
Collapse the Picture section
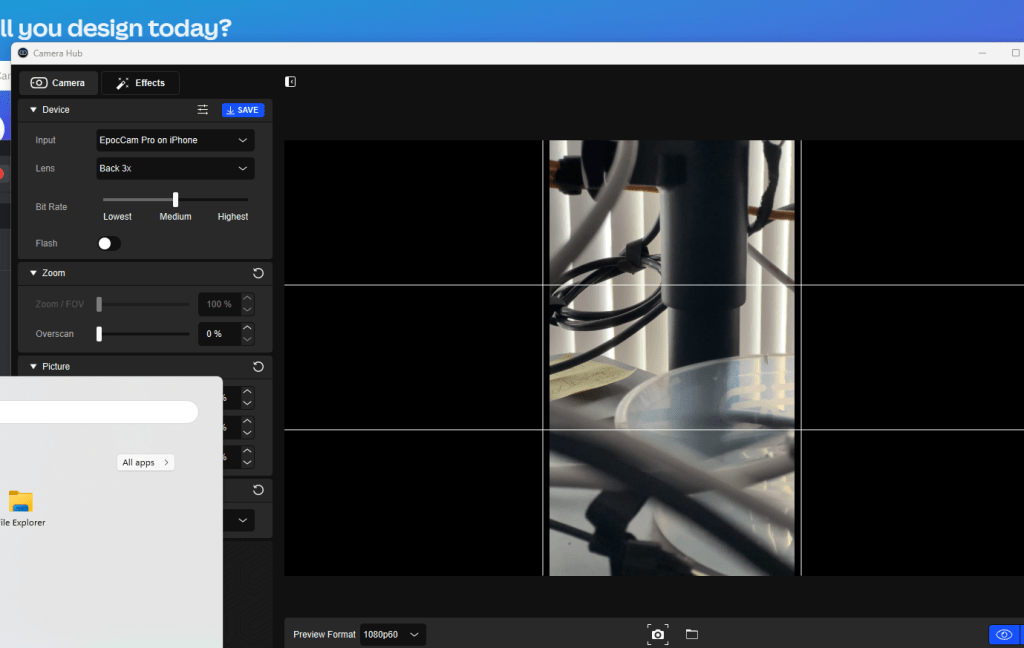pyautogui.click(x=33, y=366)
